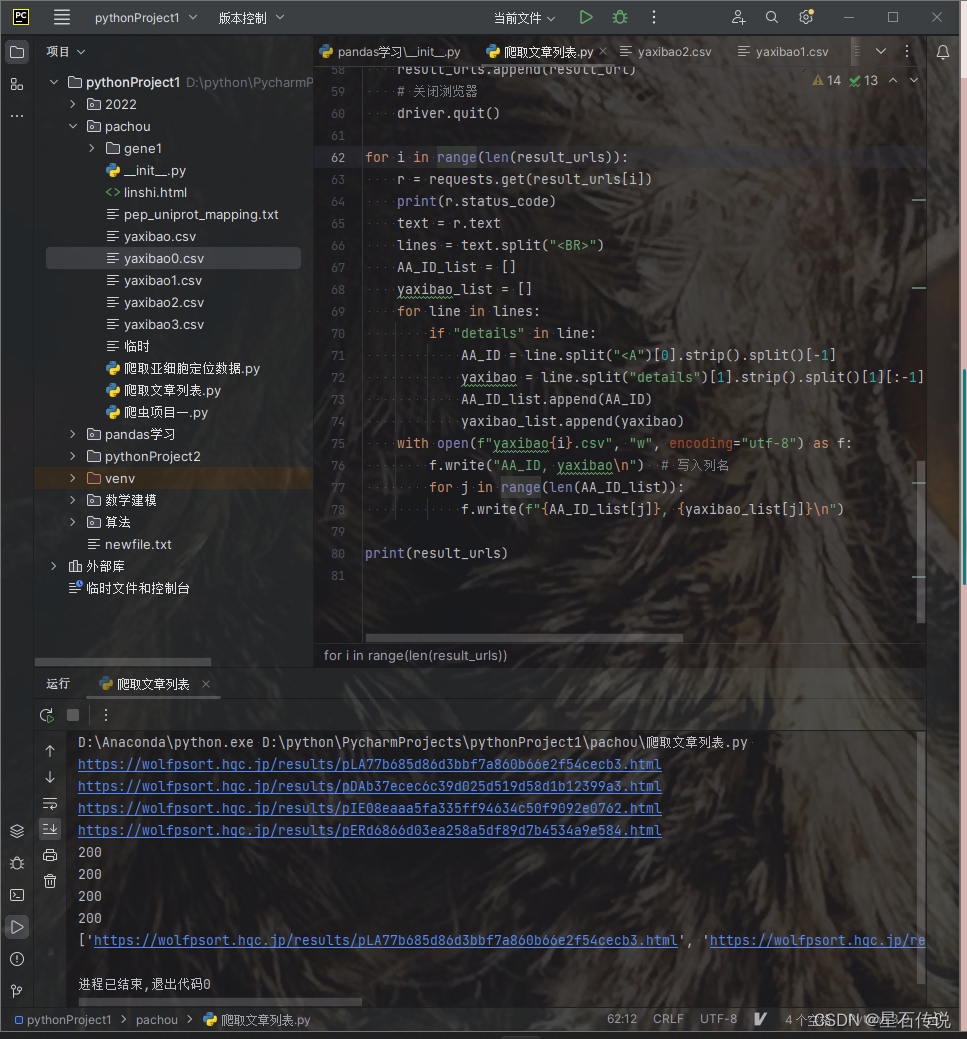This screenshot has height=1039, width=967.
Task: Open the 版本控制 dropdown
Action: (251, 18)
